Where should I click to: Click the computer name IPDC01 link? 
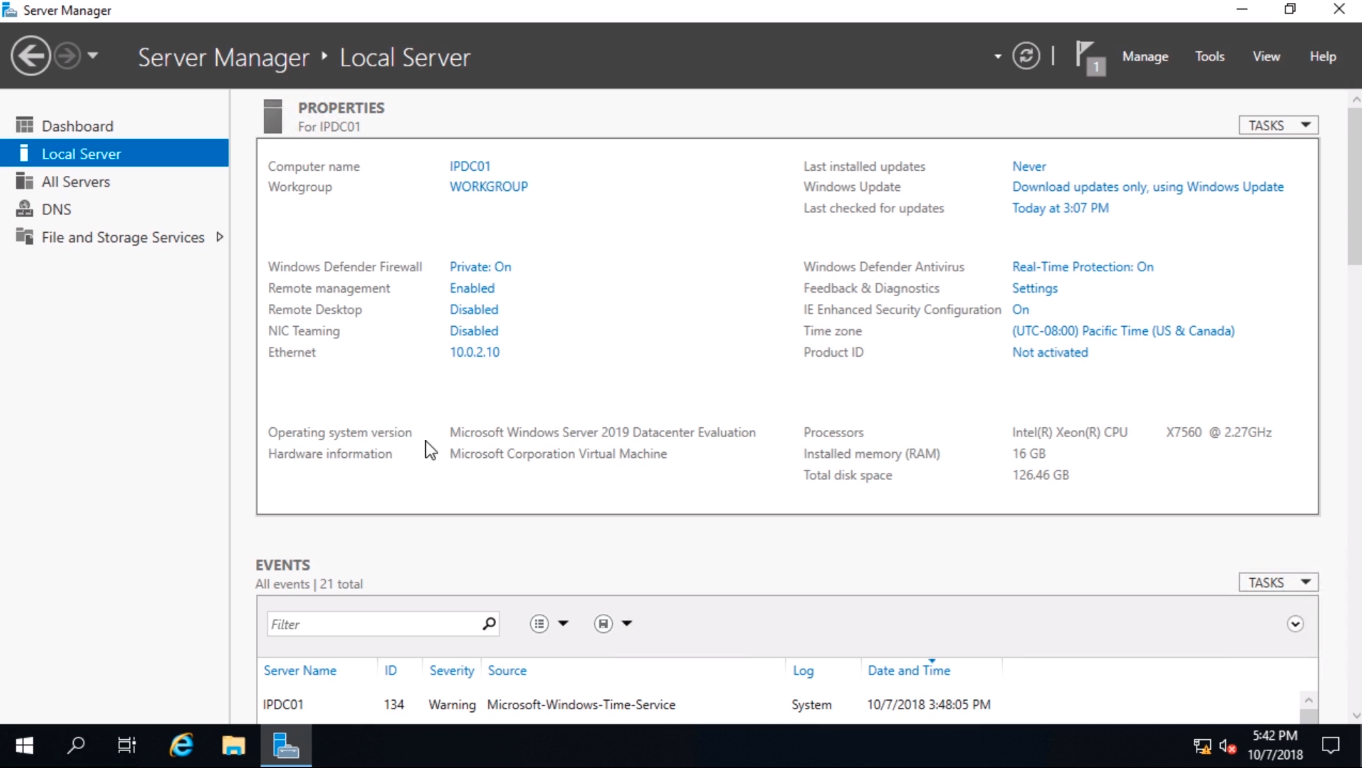tap(470, 167)
